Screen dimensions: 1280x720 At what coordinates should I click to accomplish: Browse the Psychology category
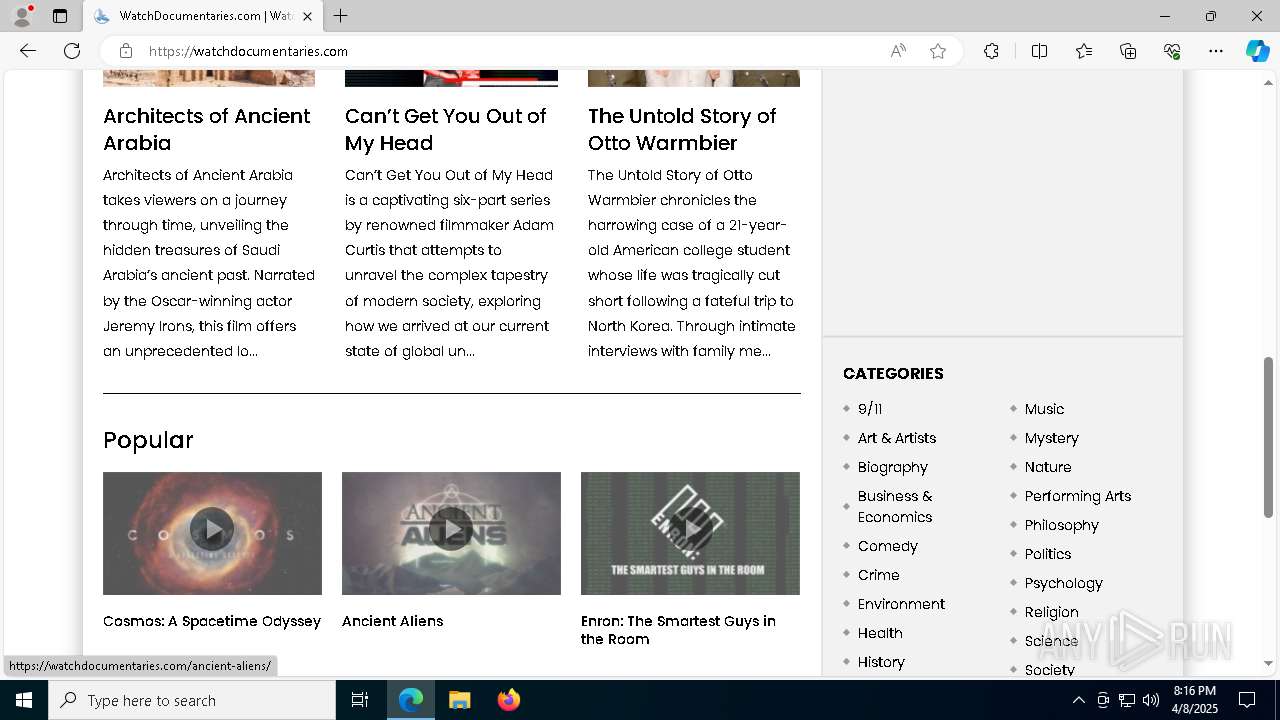point(1064,583)
